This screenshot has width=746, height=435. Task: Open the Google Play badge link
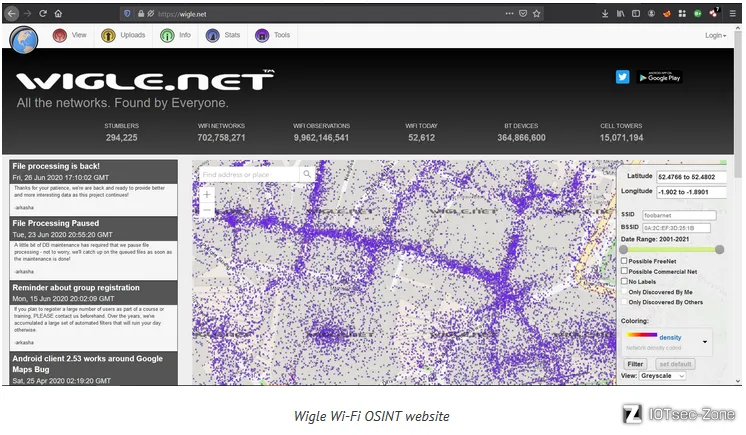click(659, 77)
